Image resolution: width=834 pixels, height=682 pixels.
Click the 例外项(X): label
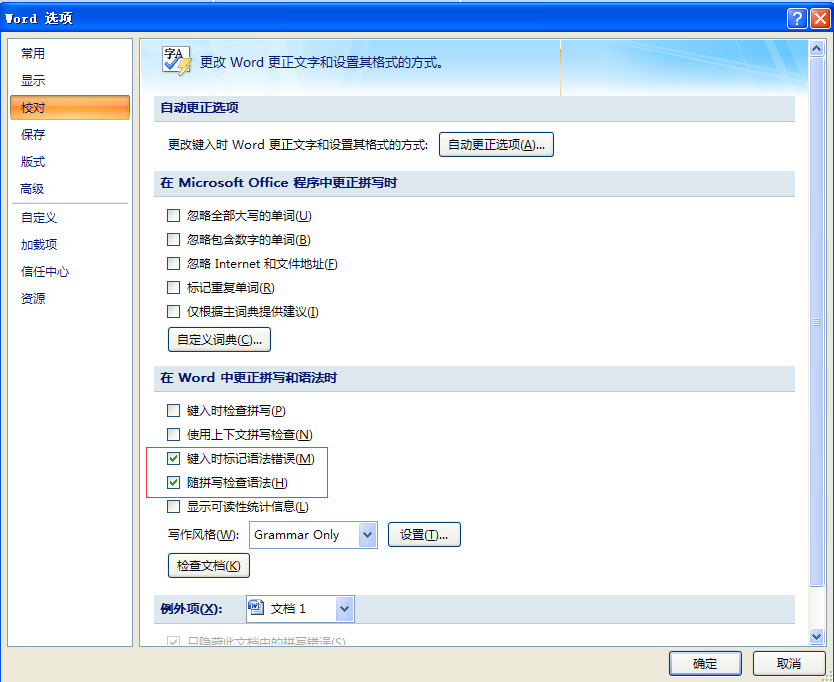tap(191, 609)
